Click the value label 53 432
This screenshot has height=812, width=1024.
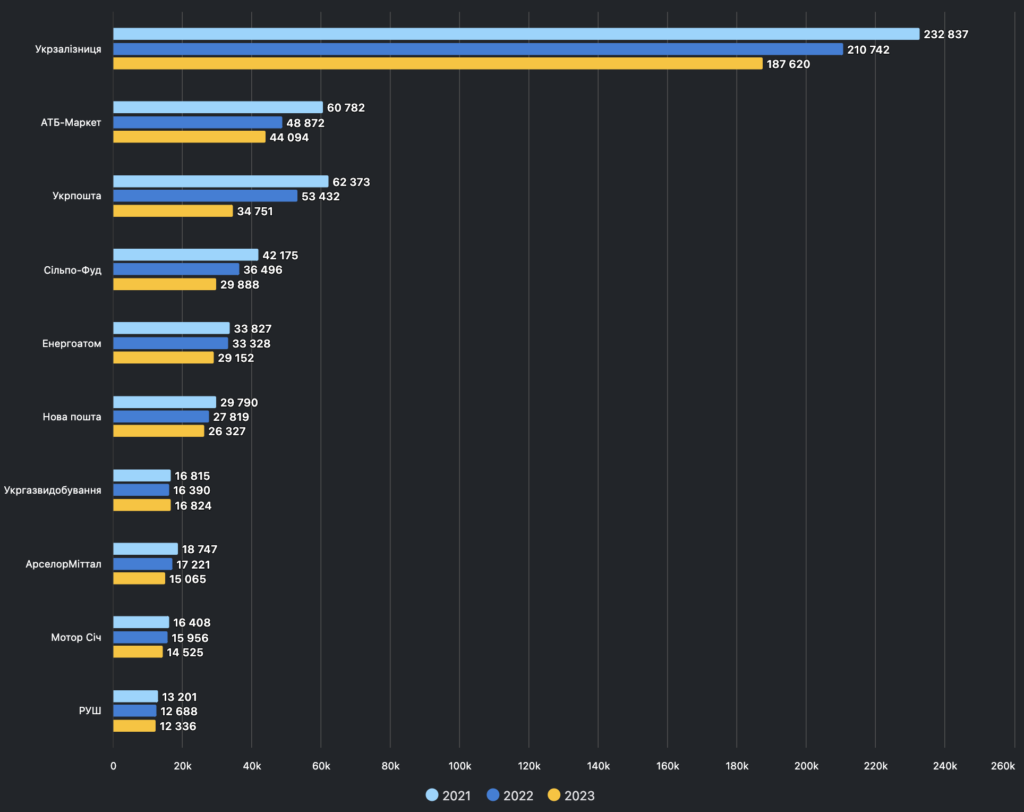pyautogui.click(x=321, y=196)
